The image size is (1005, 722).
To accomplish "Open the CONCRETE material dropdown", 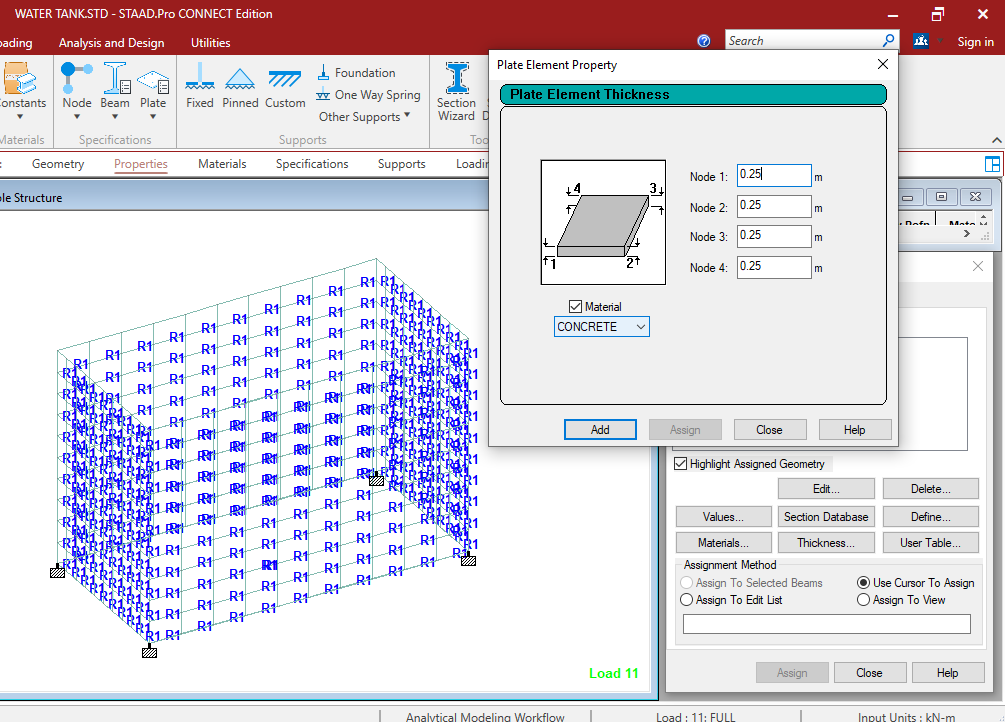I will point(601,327).
